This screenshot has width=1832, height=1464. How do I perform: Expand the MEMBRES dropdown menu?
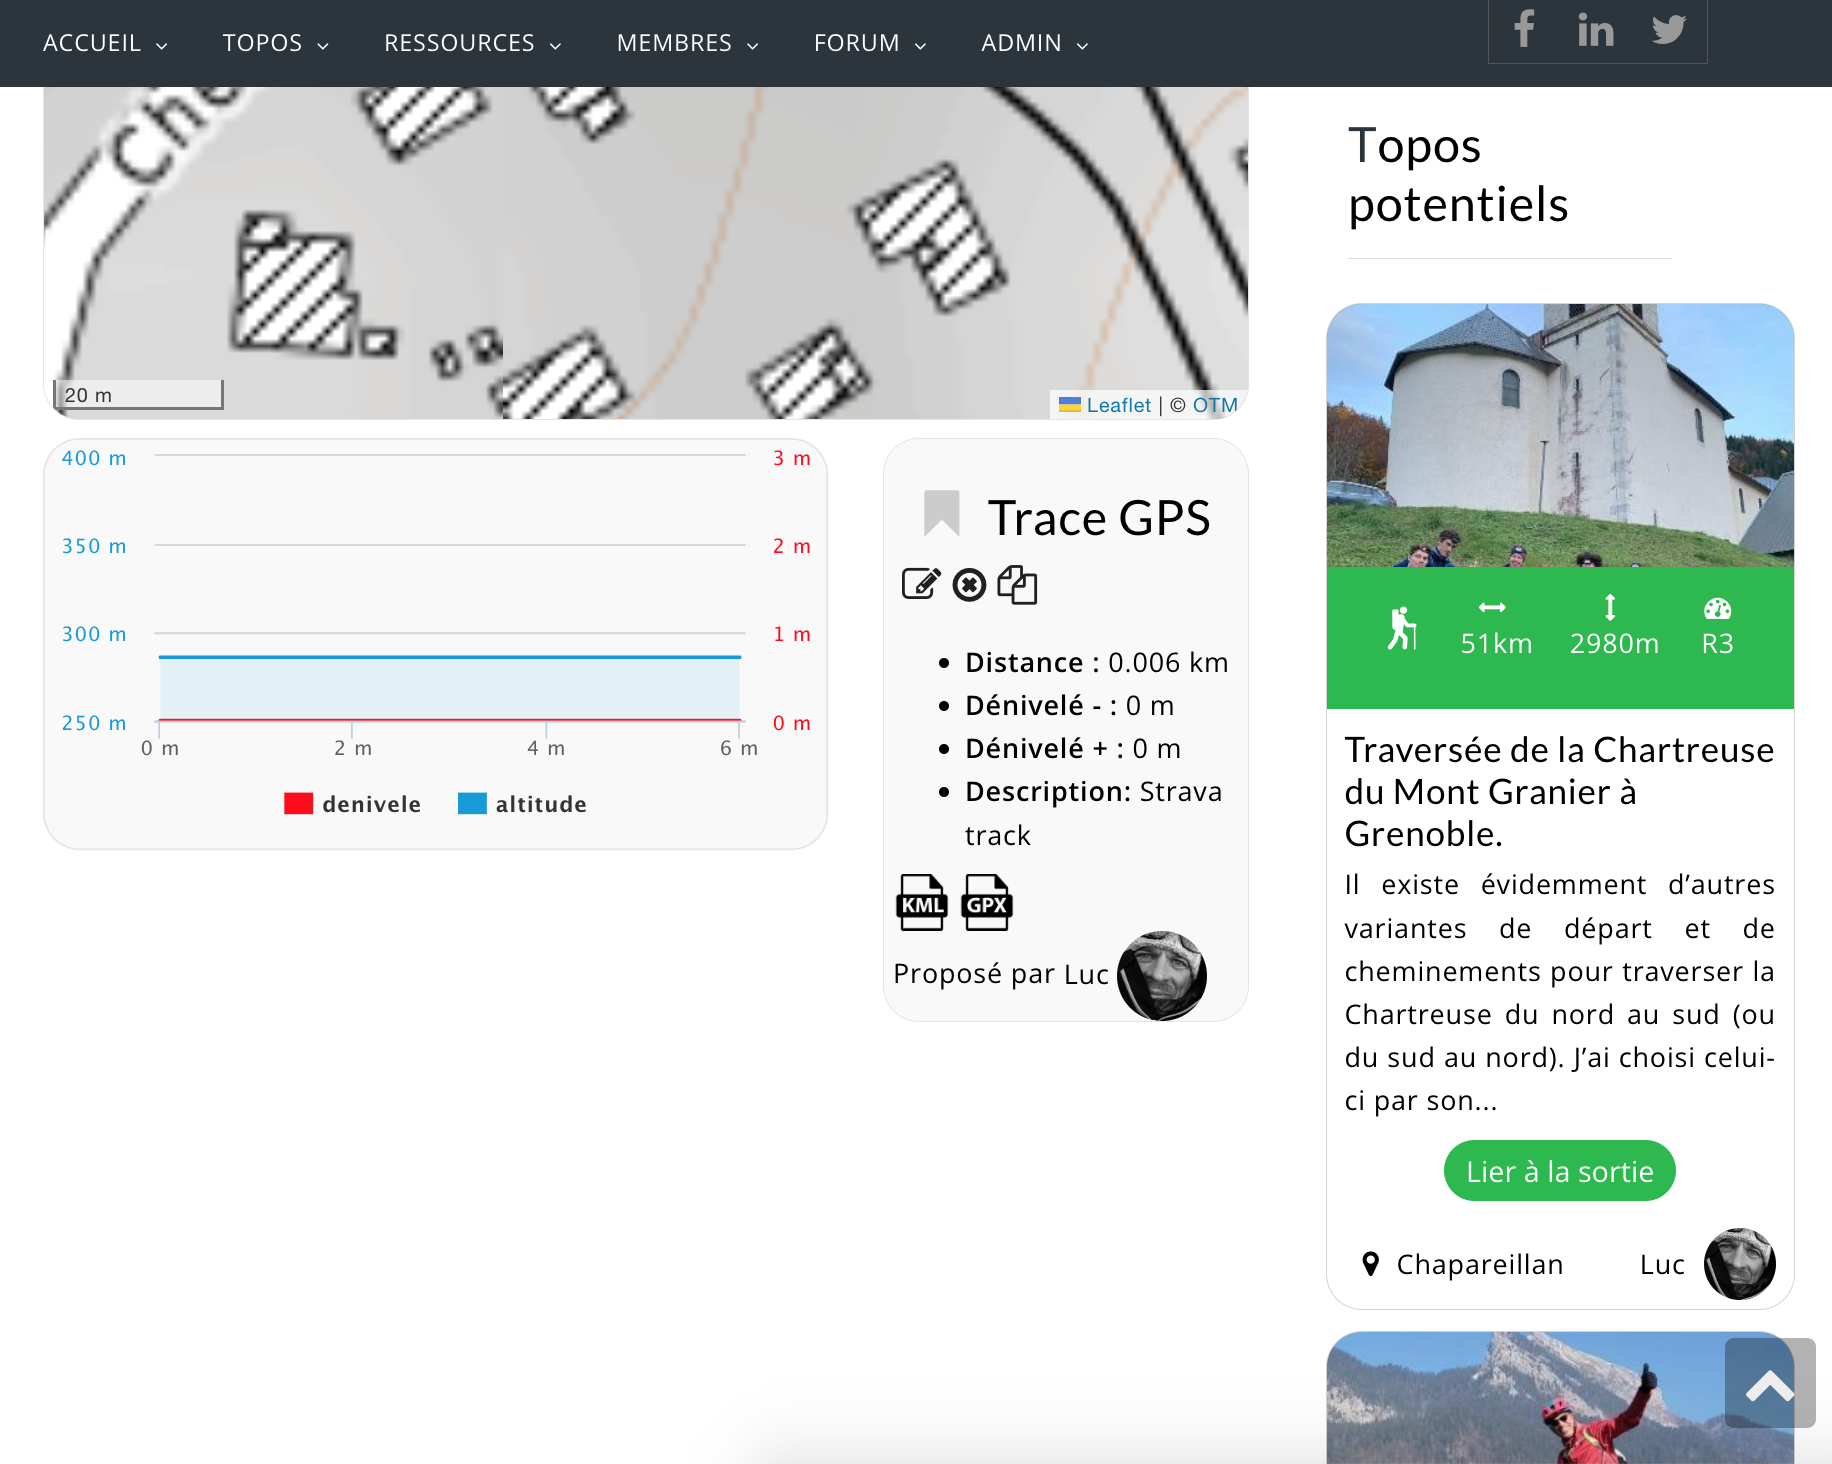click(687, 43)
